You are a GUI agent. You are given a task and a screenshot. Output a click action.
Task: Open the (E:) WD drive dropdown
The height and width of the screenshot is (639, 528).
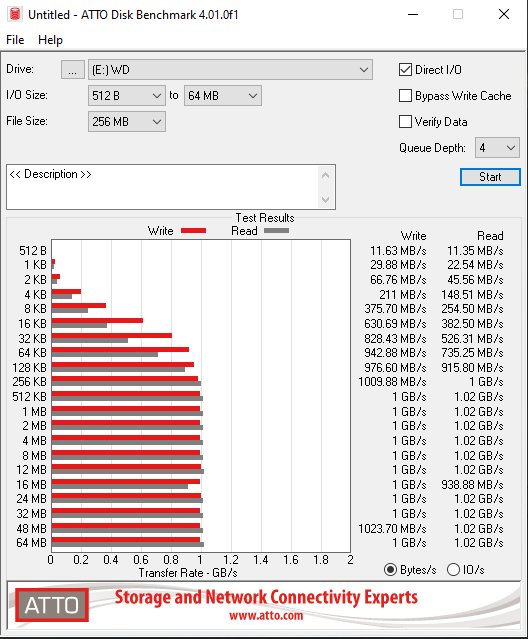pyautogui.click(x=230, y=70)
